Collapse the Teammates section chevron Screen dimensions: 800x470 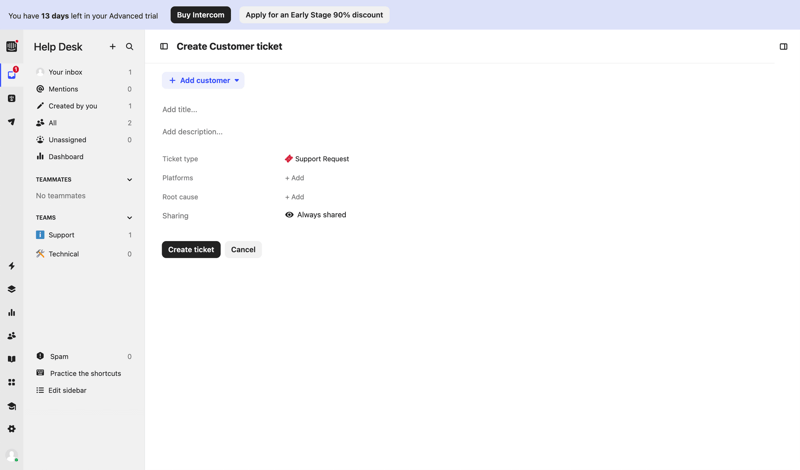[130, 180]
